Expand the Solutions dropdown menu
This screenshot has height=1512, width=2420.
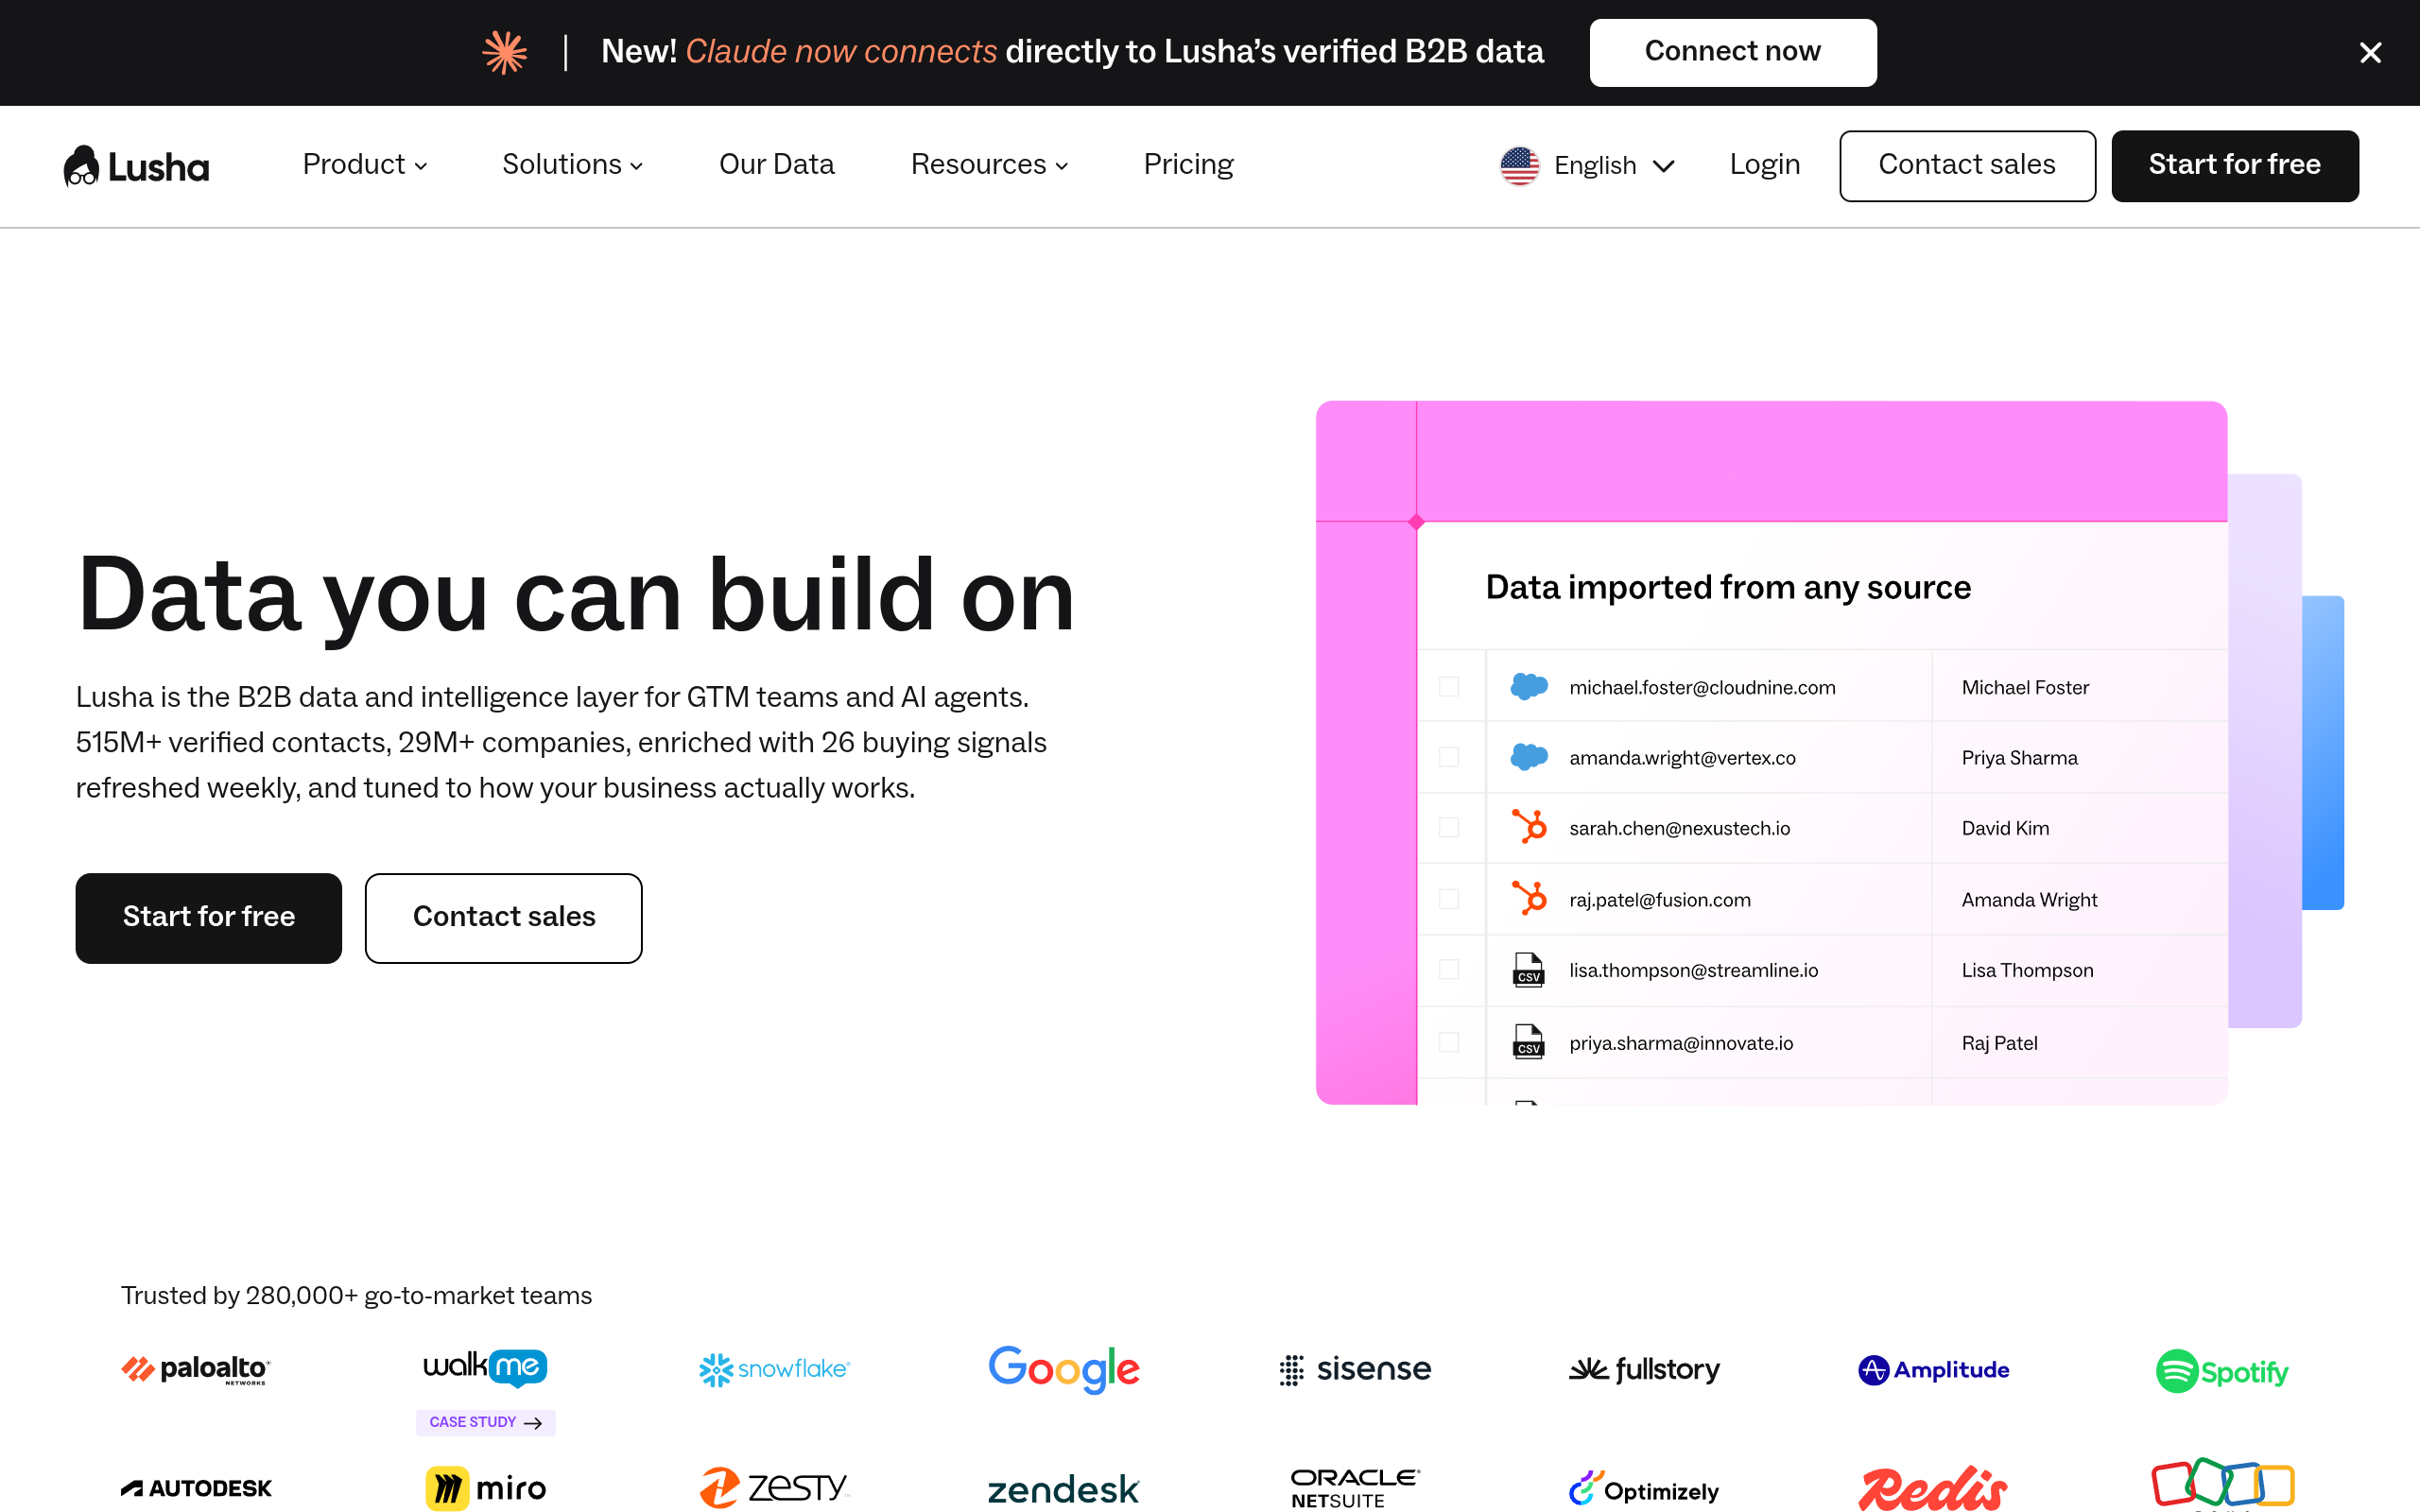pyautogui.click(x=572, y=164)
